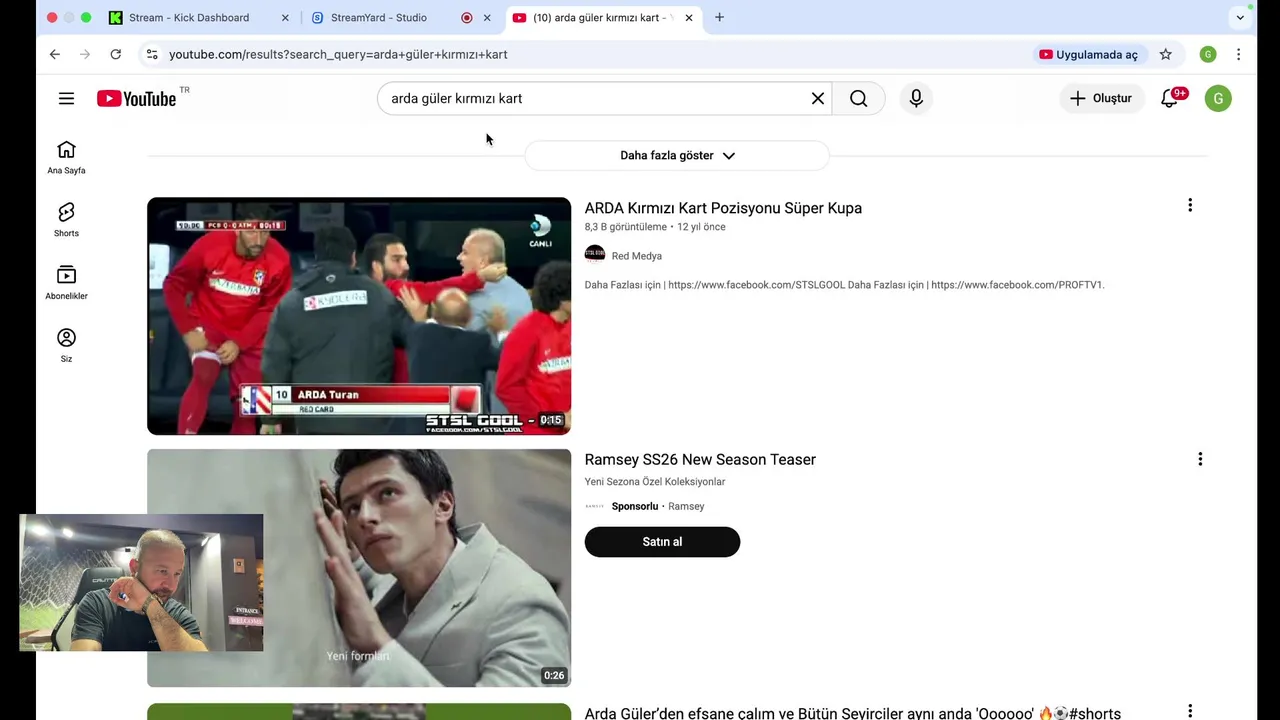1280x720 pixels.
Task: Click the Sponsorlu label
Action: pos(635,506)
